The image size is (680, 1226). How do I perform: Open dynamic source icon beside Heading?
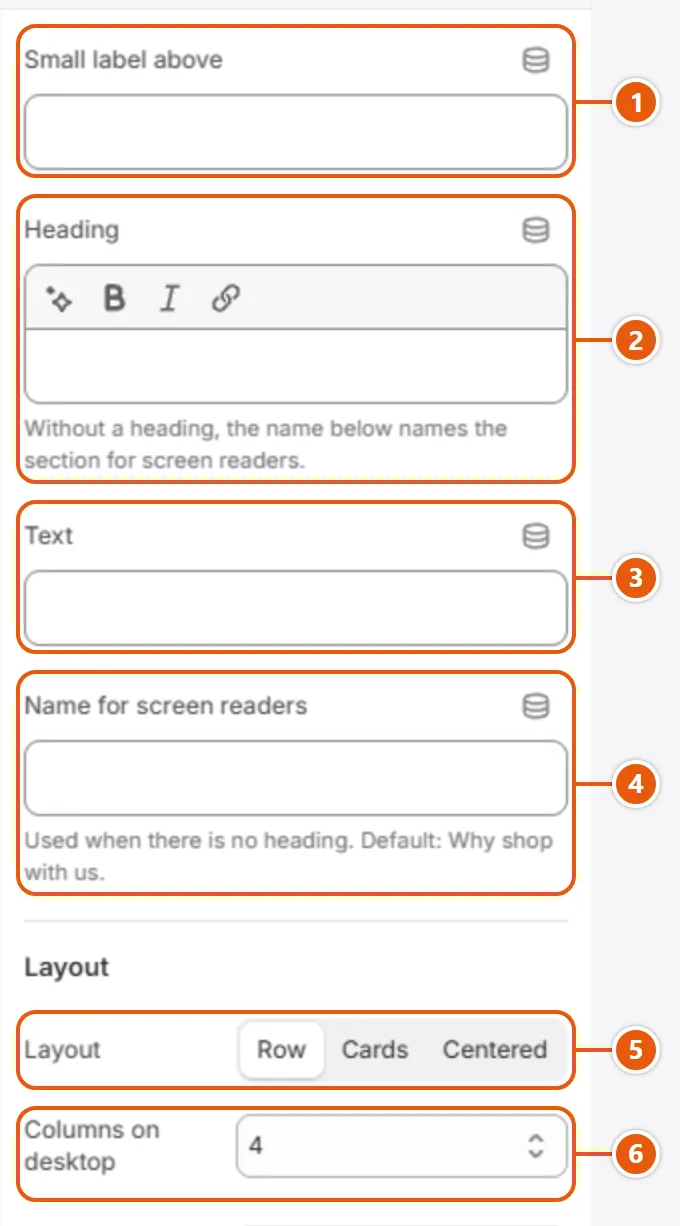(537, 231)
